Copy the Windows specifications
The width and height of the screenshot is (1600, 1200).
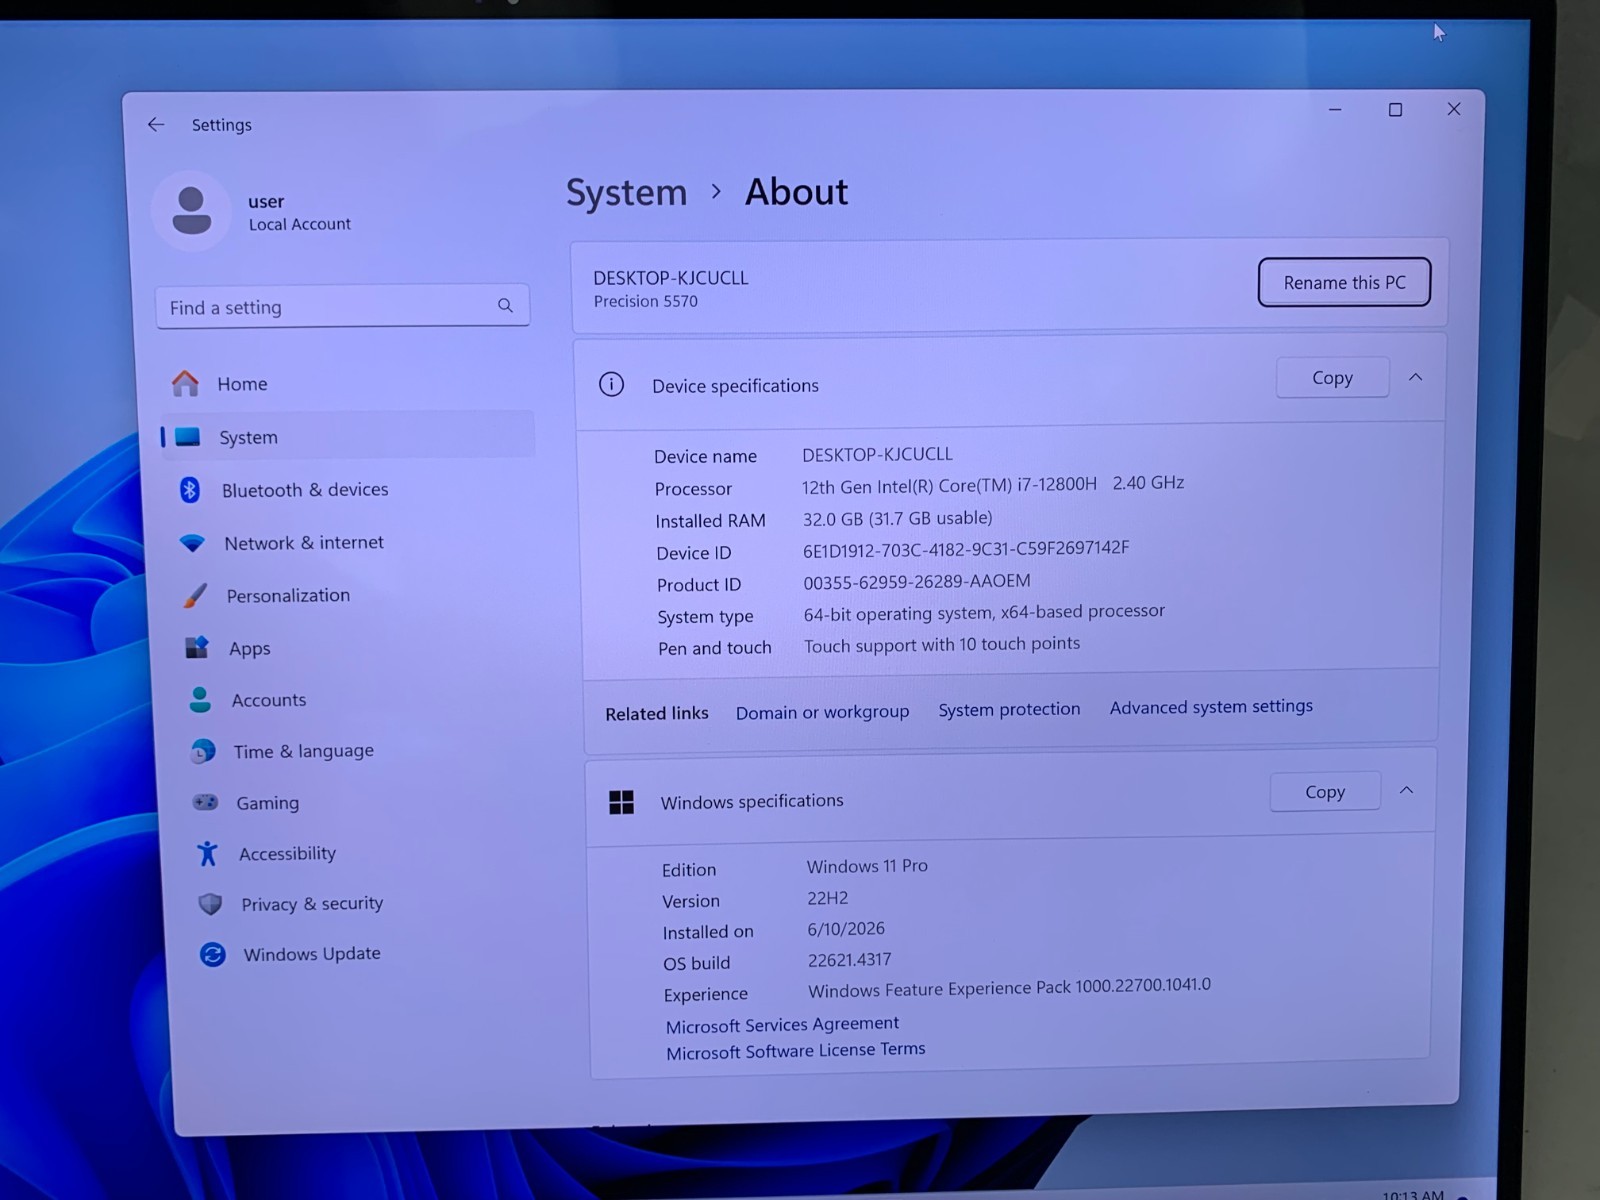1325,791
